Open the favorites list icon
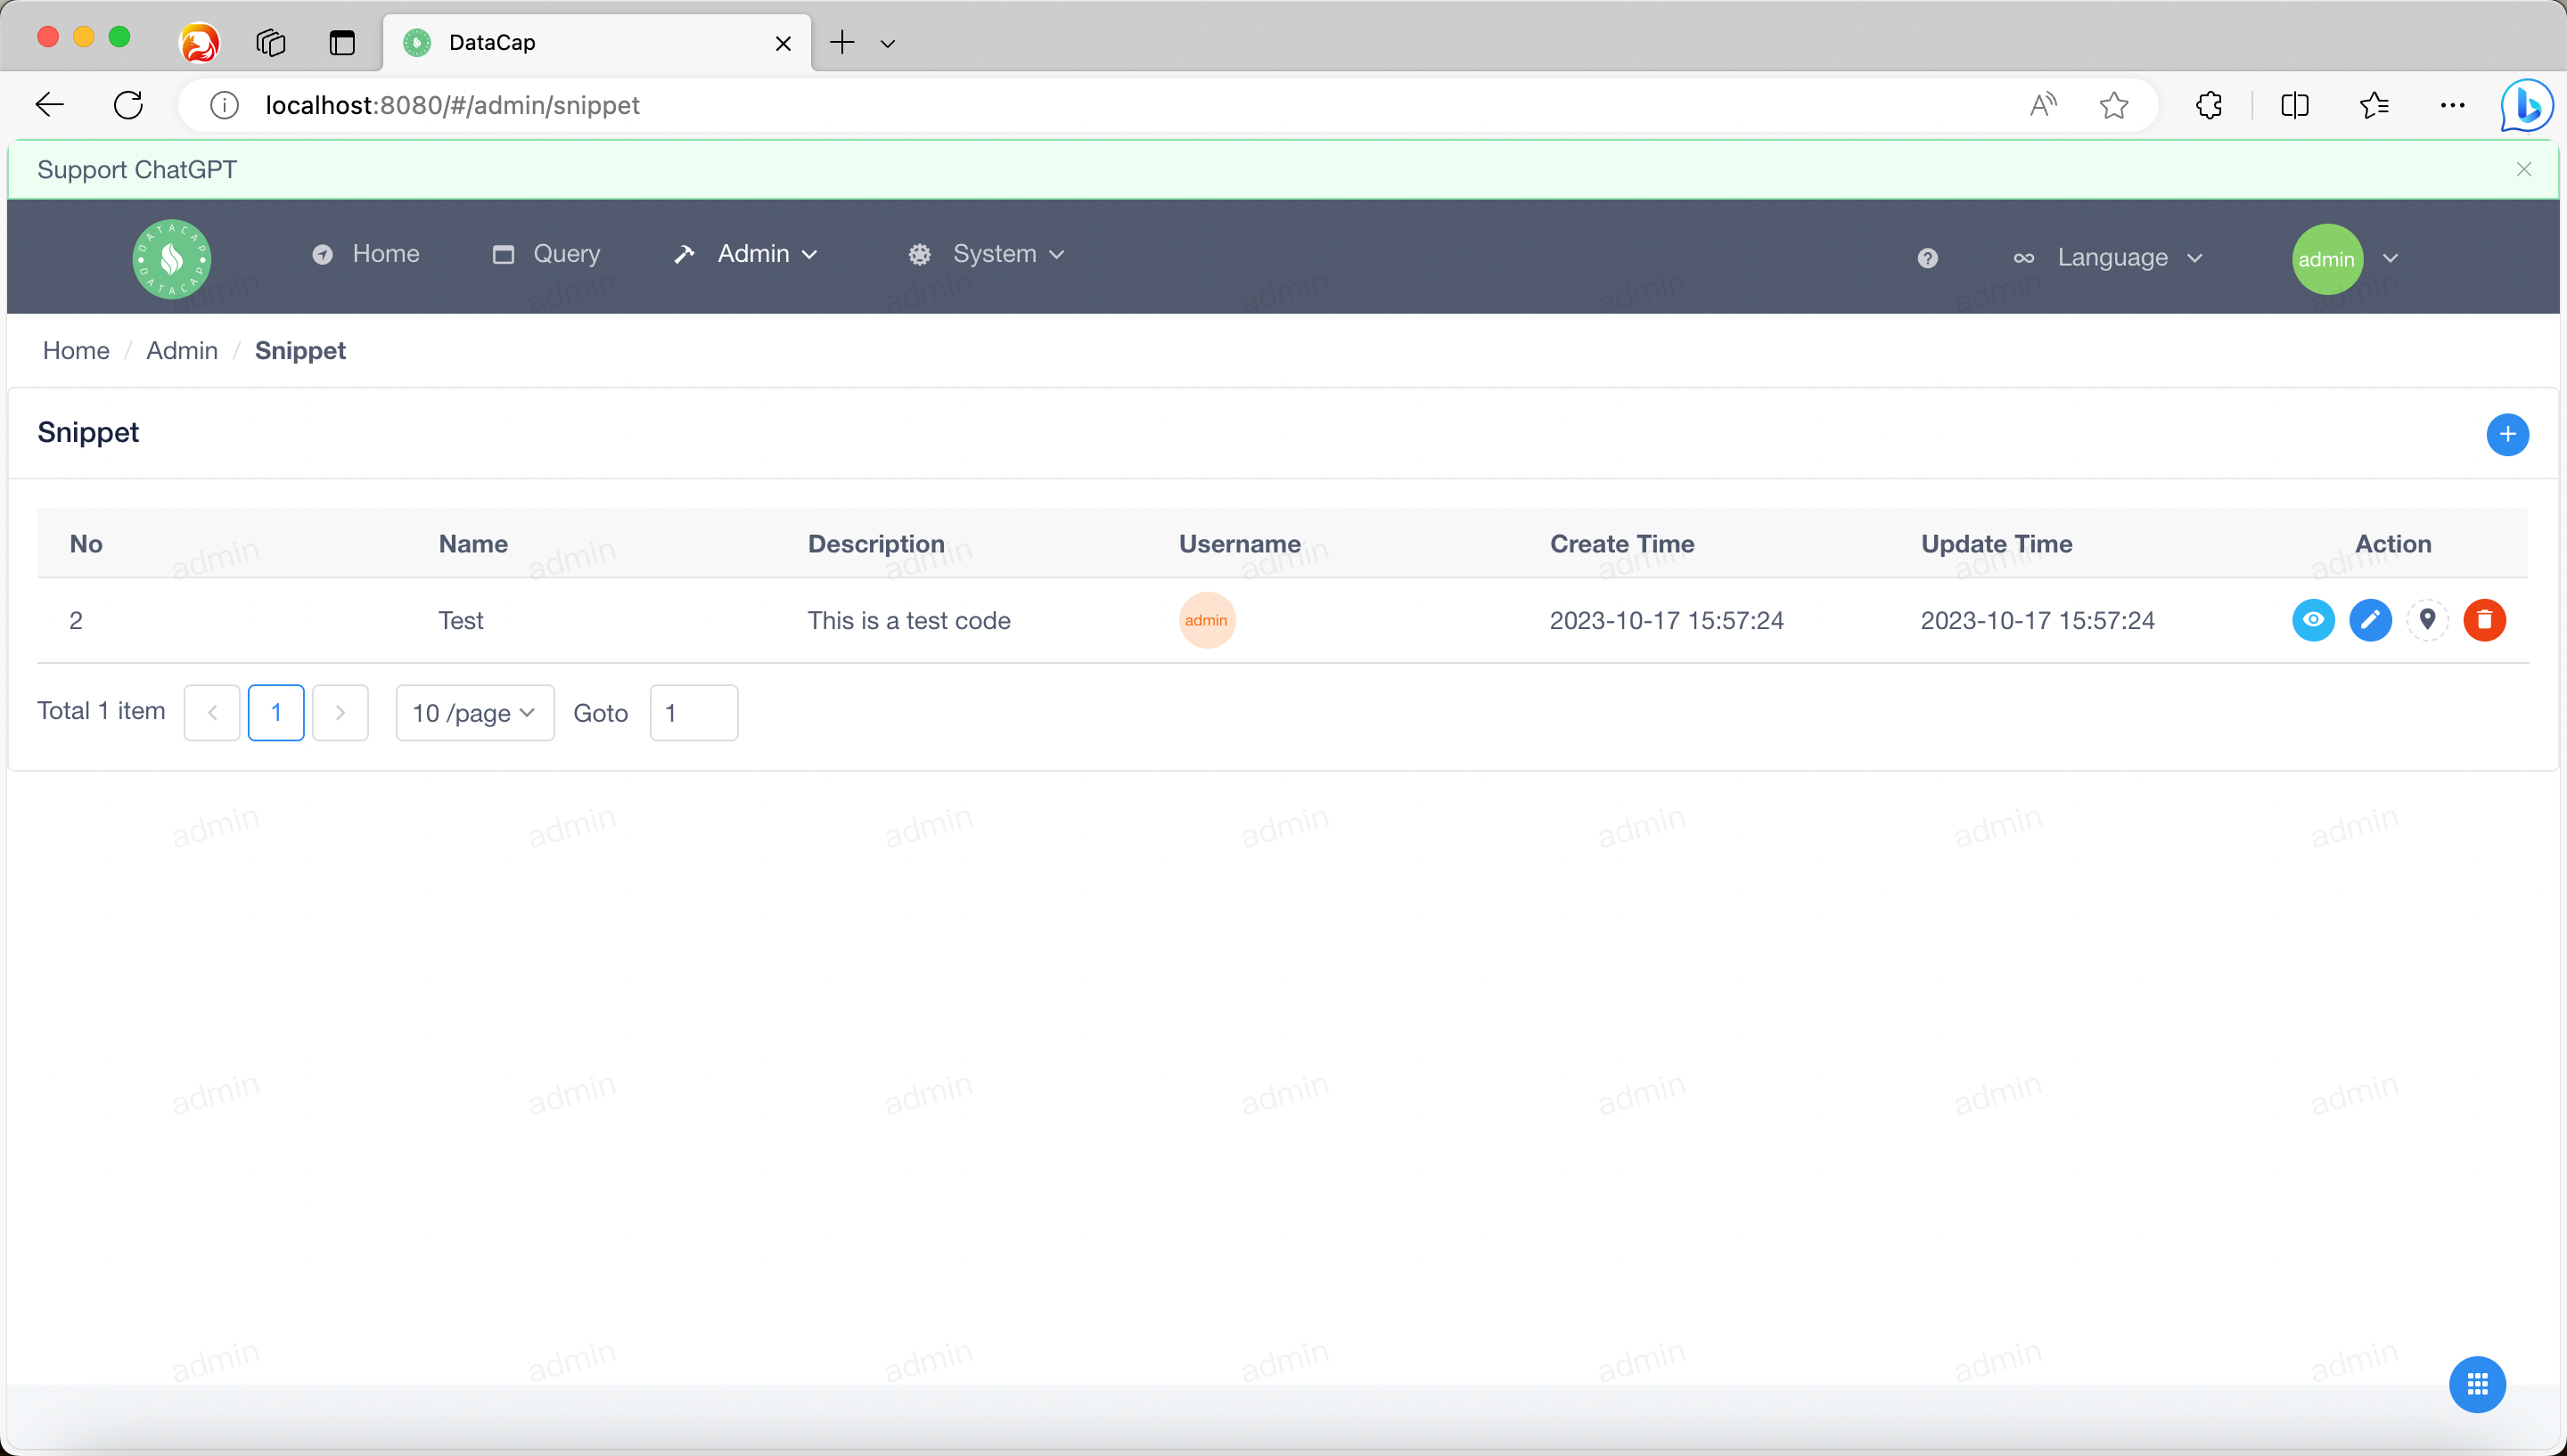Screen dimensions: 2567x1456 click(x=2374, y=105)
